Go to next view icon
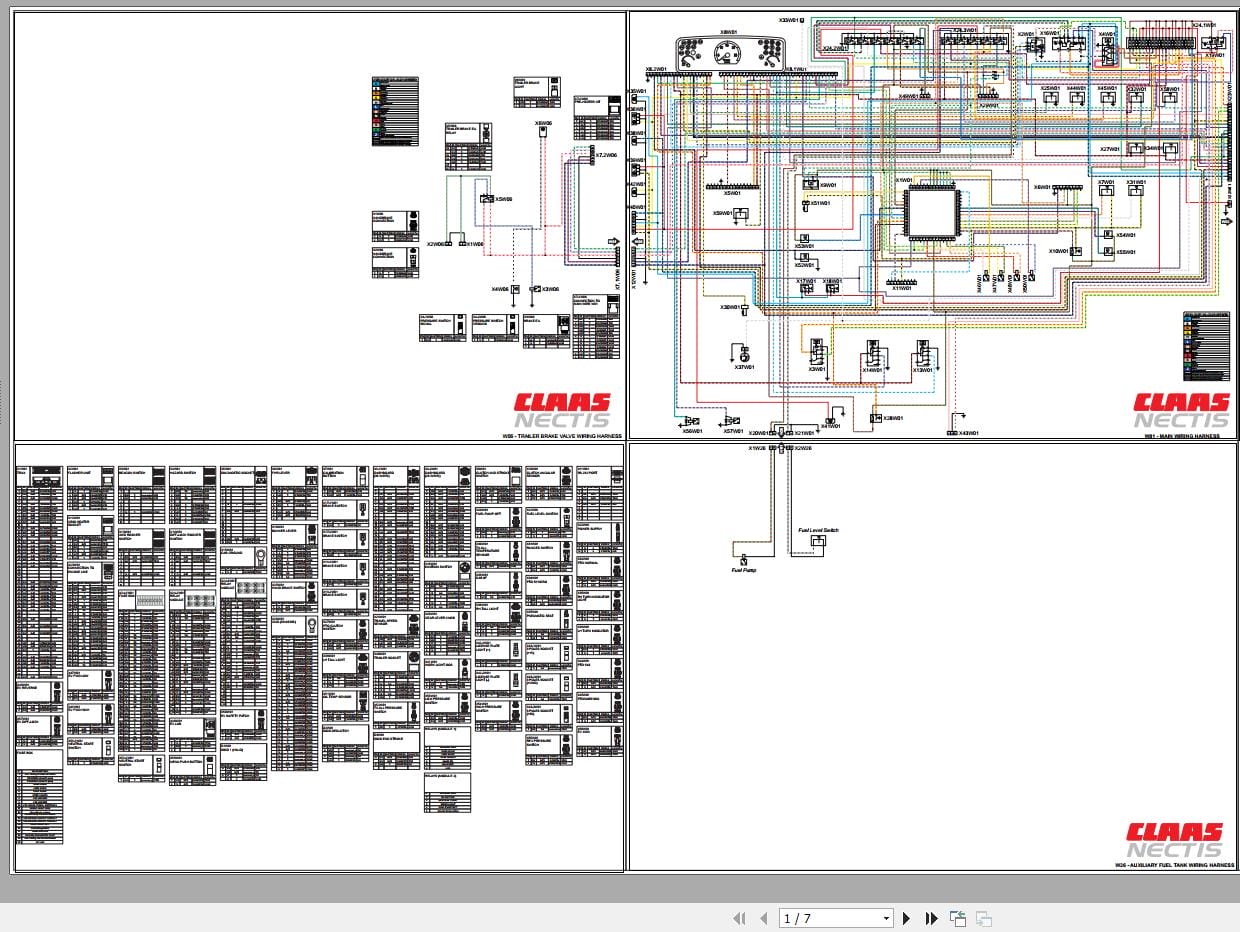1240x932 pixels. (x=983, y=918)
